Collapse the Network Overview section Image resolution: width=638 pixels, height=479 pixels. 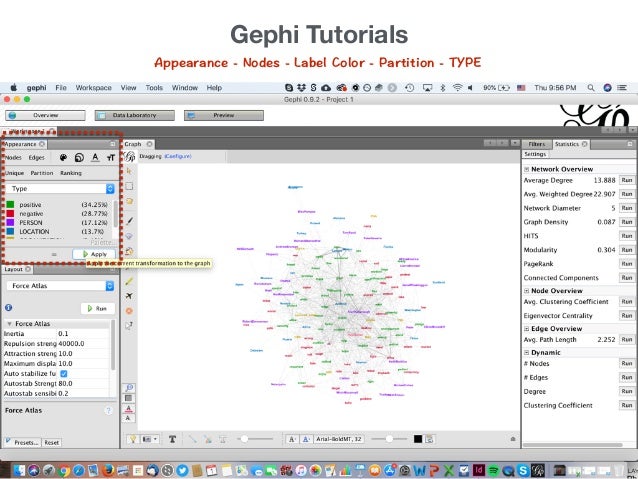pos(527,169)
